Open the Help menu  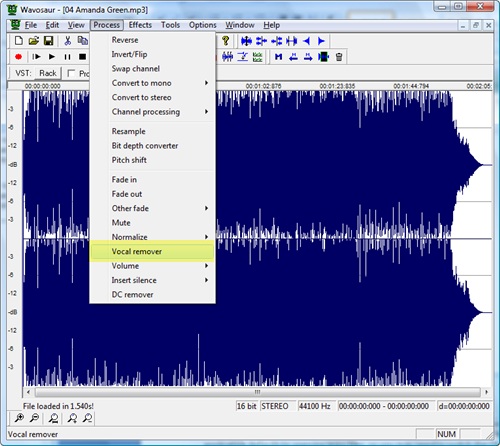coord(271,25)
